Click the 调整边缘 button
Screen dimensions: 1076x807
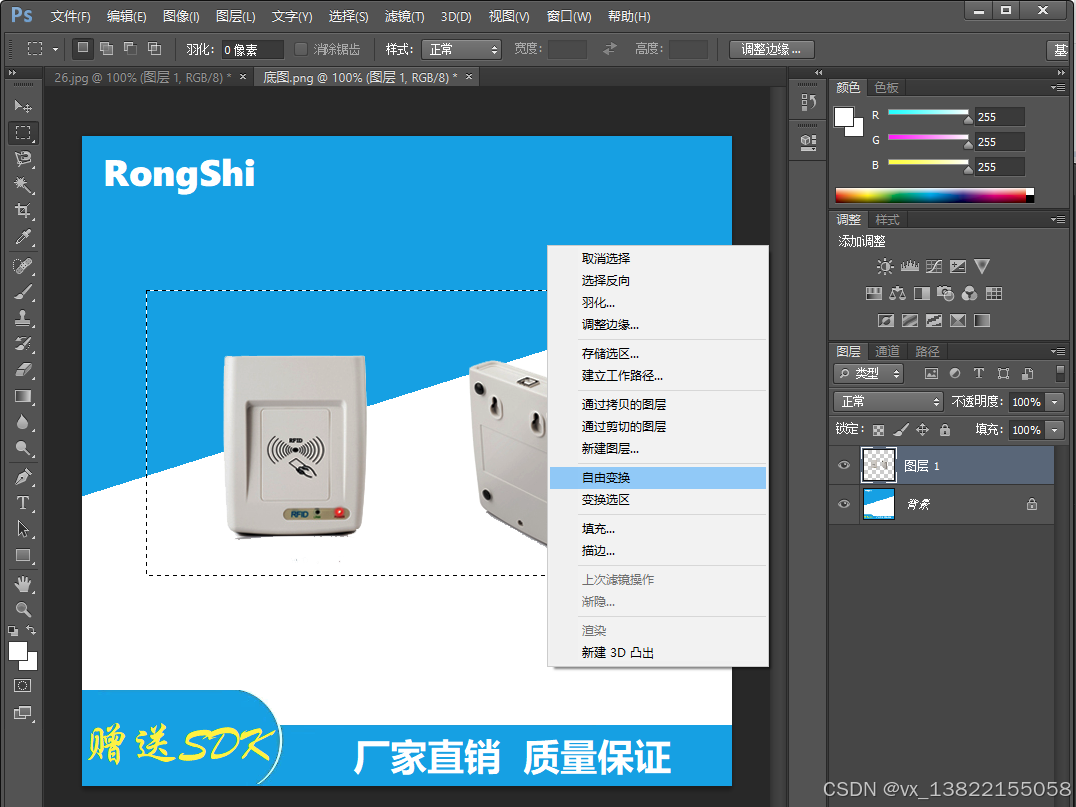coord(771,49)
